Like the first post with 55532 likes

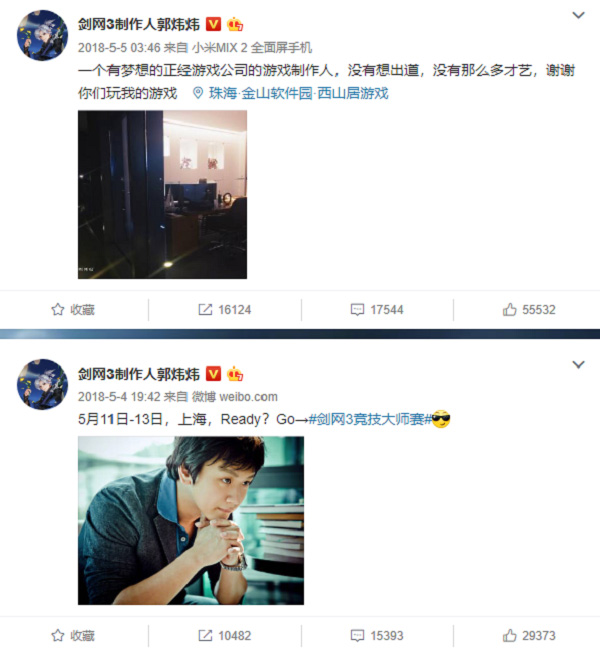tap(529, 310)
